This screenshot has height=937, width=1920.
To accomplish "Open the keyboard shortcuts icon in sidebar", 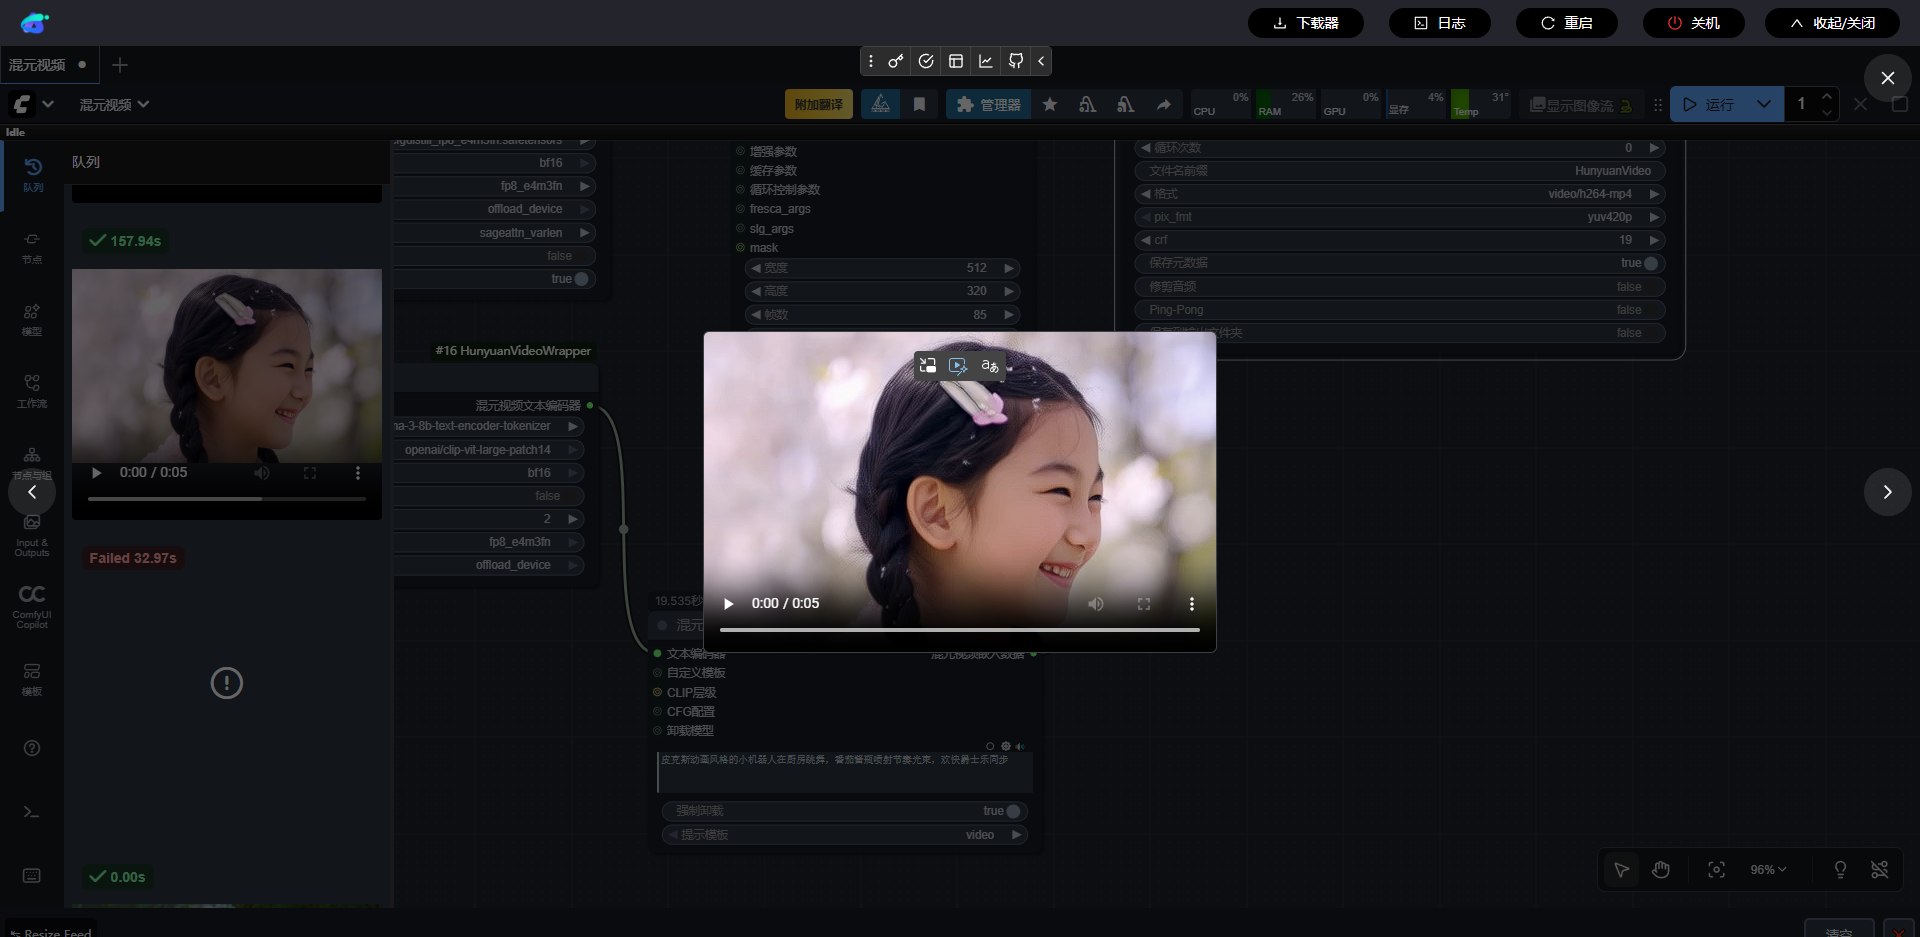I will 32,876.
